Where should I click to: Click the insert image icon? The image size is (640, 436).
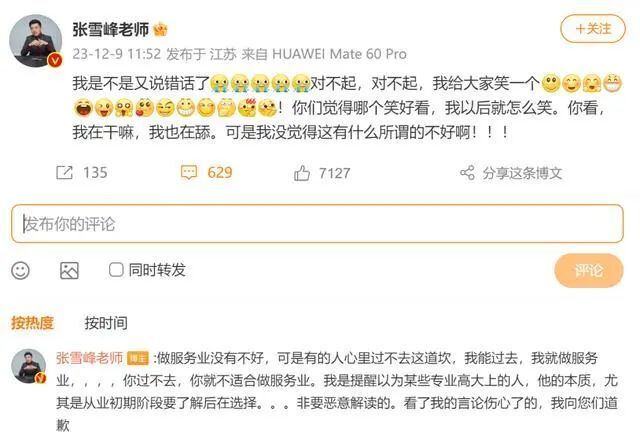69,271
